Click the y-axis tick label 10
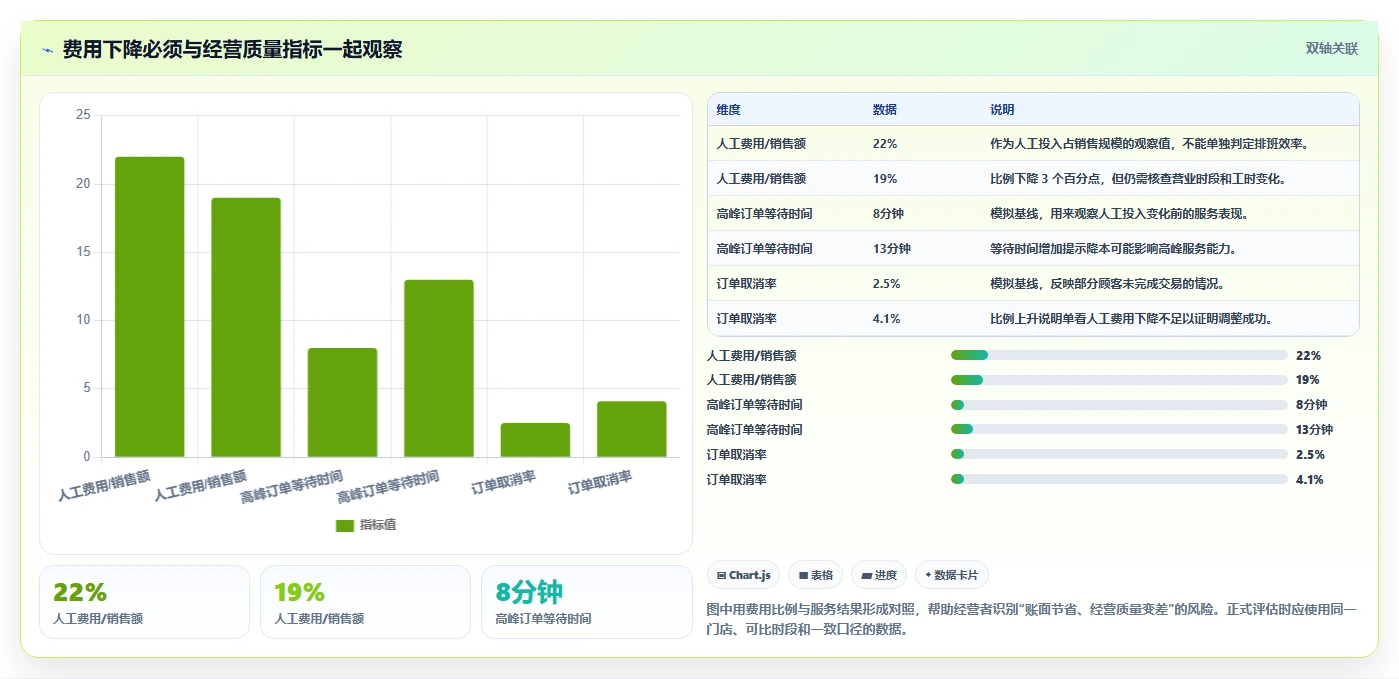Screen dimensions: 1399x679 pos(83,320)
